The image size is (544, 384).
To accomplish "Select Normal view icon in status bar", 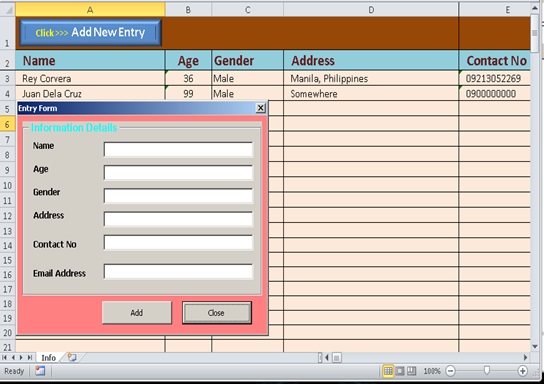I will click(x=388, y=371).
